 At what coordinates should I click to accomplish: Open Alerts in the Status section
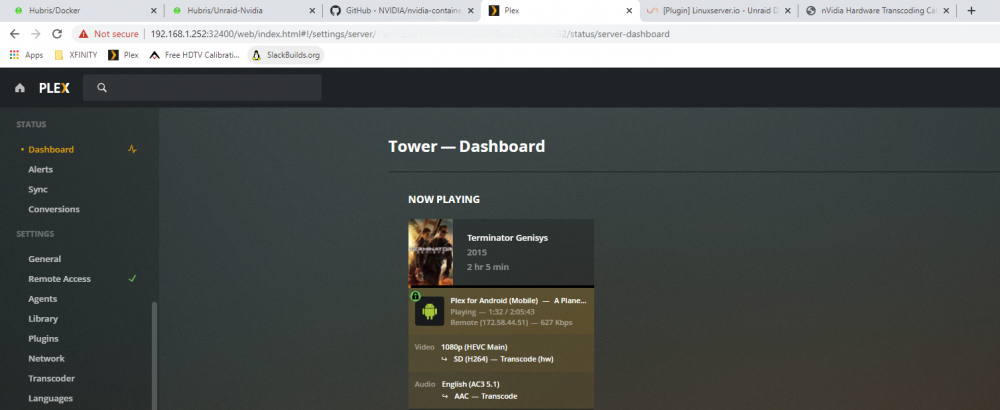[x=40, y=170]
